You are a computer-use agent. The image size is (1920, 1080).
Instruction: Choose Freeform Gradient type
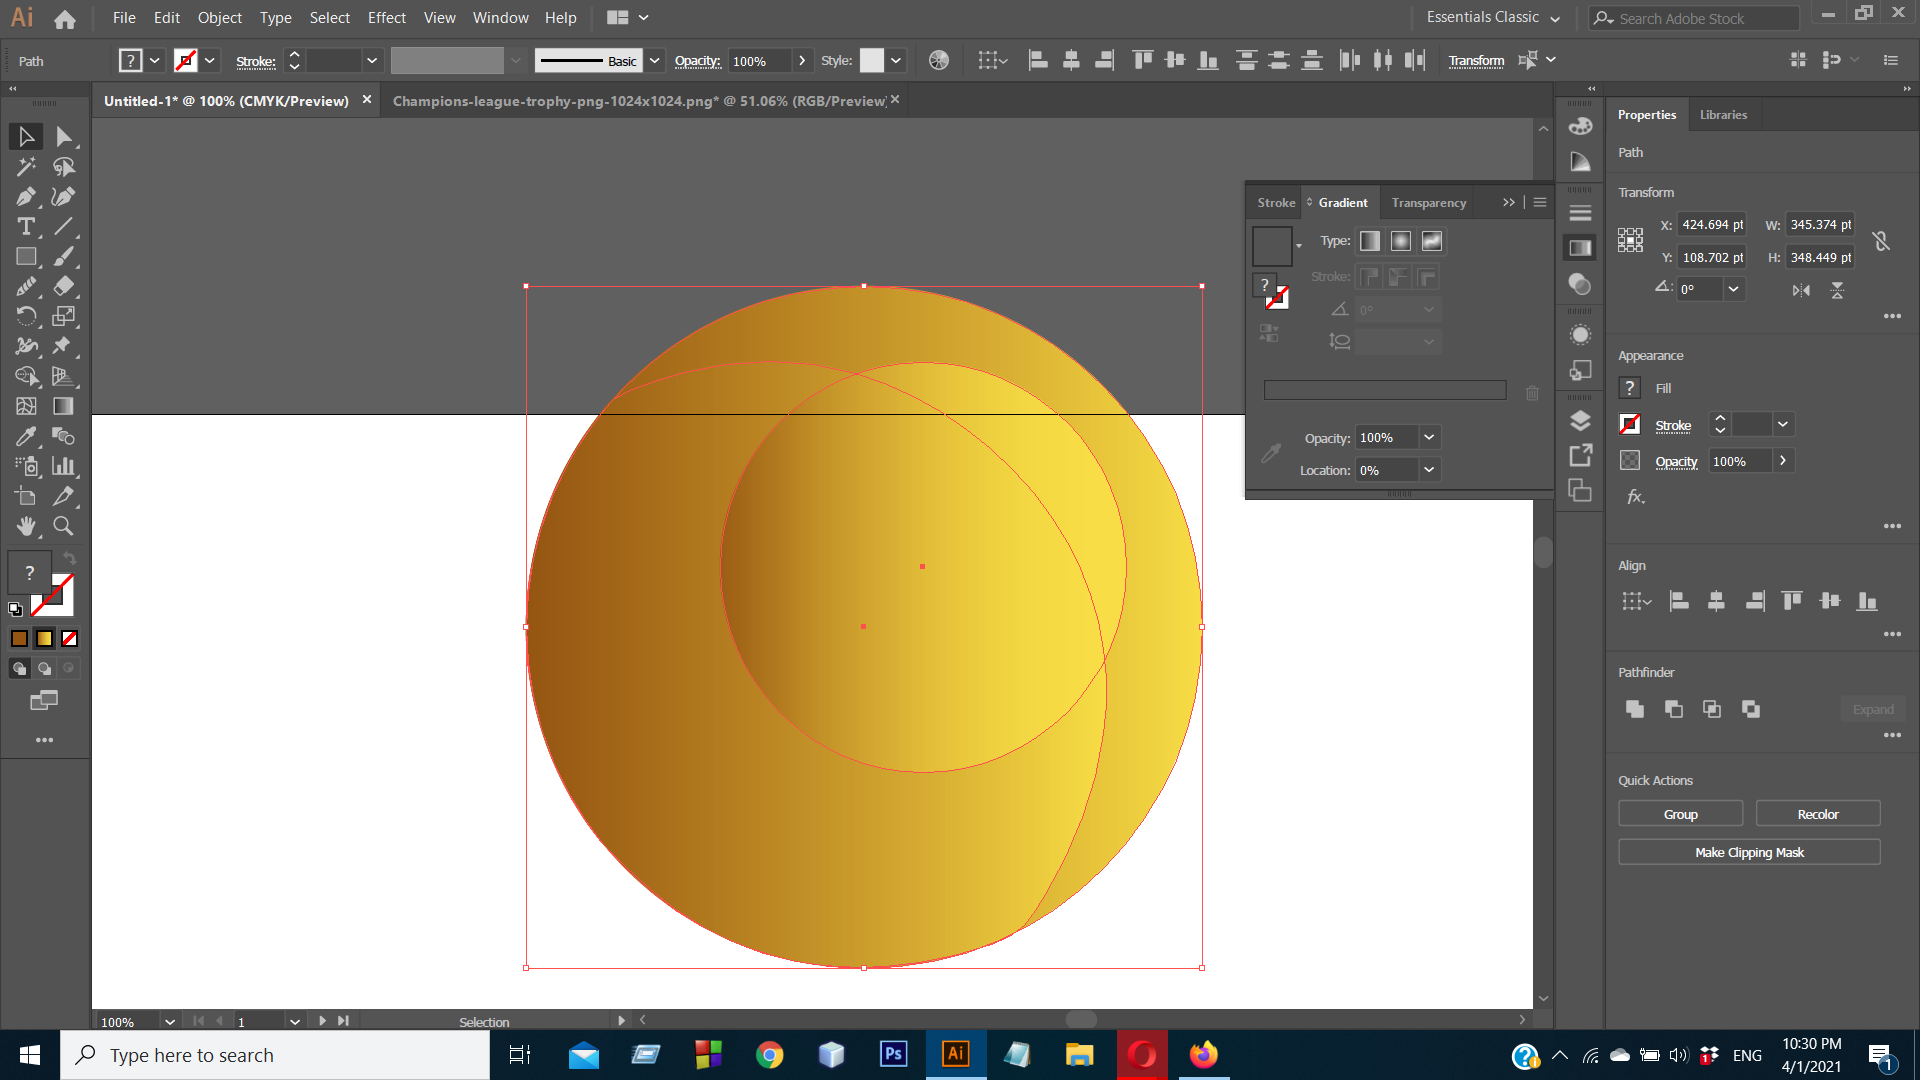click(1432, 241)
